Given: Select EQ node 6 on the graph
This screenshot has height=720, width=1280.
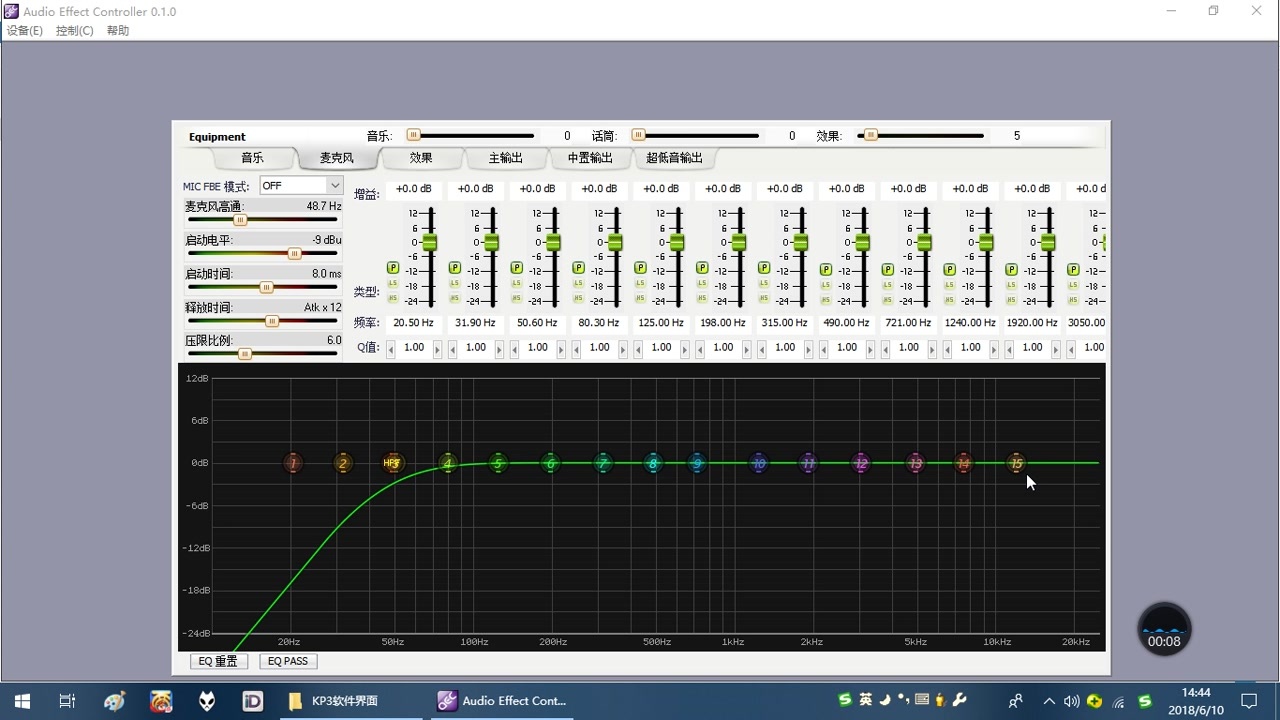Looking at the screenshot, I should pyautogui.click(x=550, y=463).
